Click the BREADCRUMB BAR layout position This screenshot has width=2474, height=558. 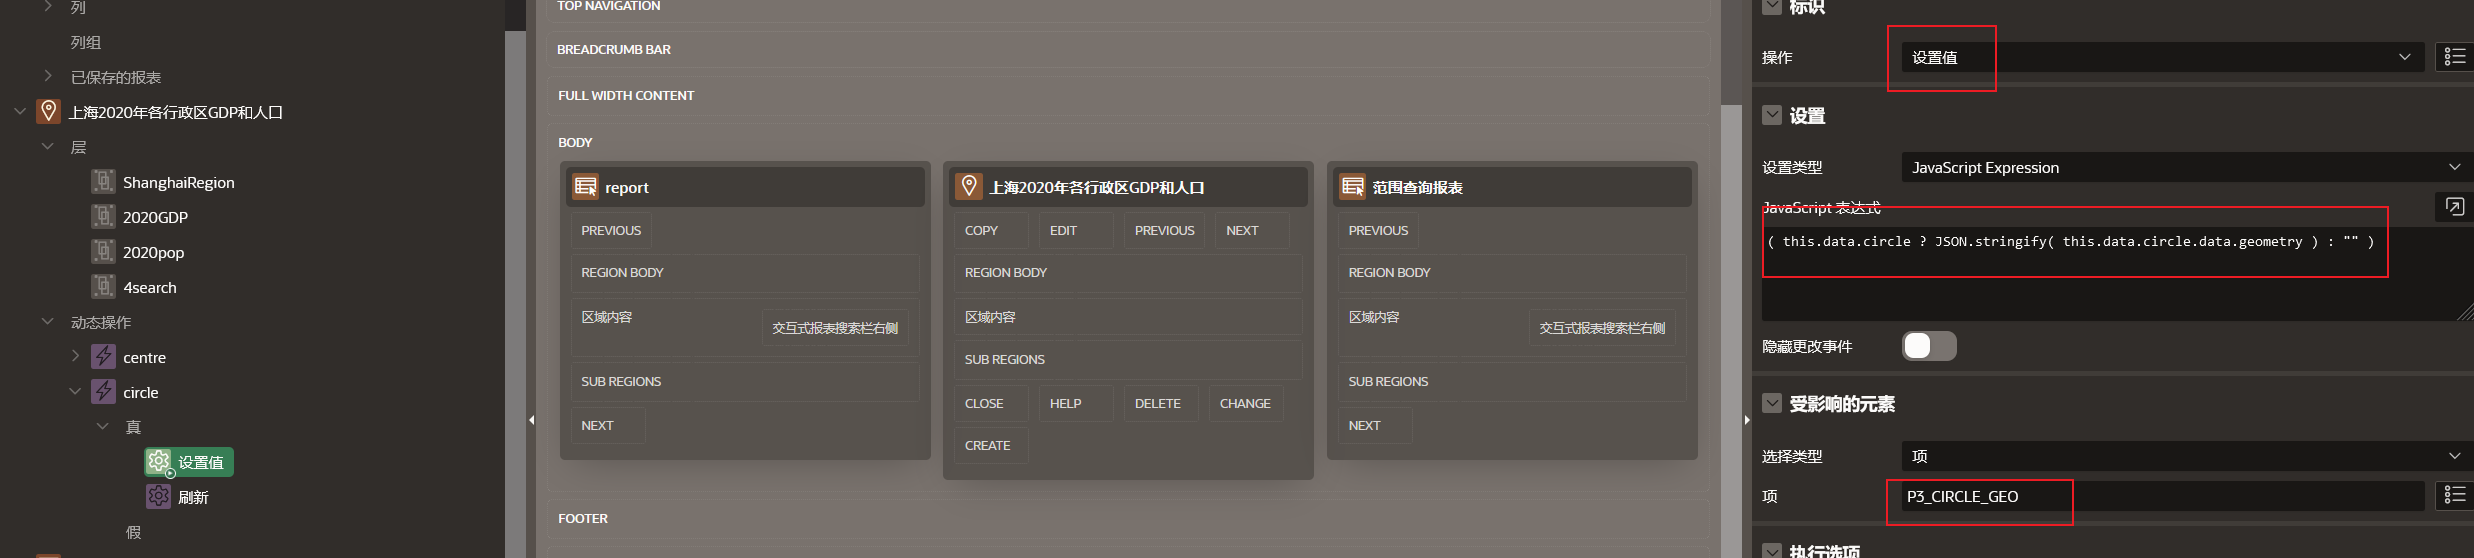[1127, 49]
